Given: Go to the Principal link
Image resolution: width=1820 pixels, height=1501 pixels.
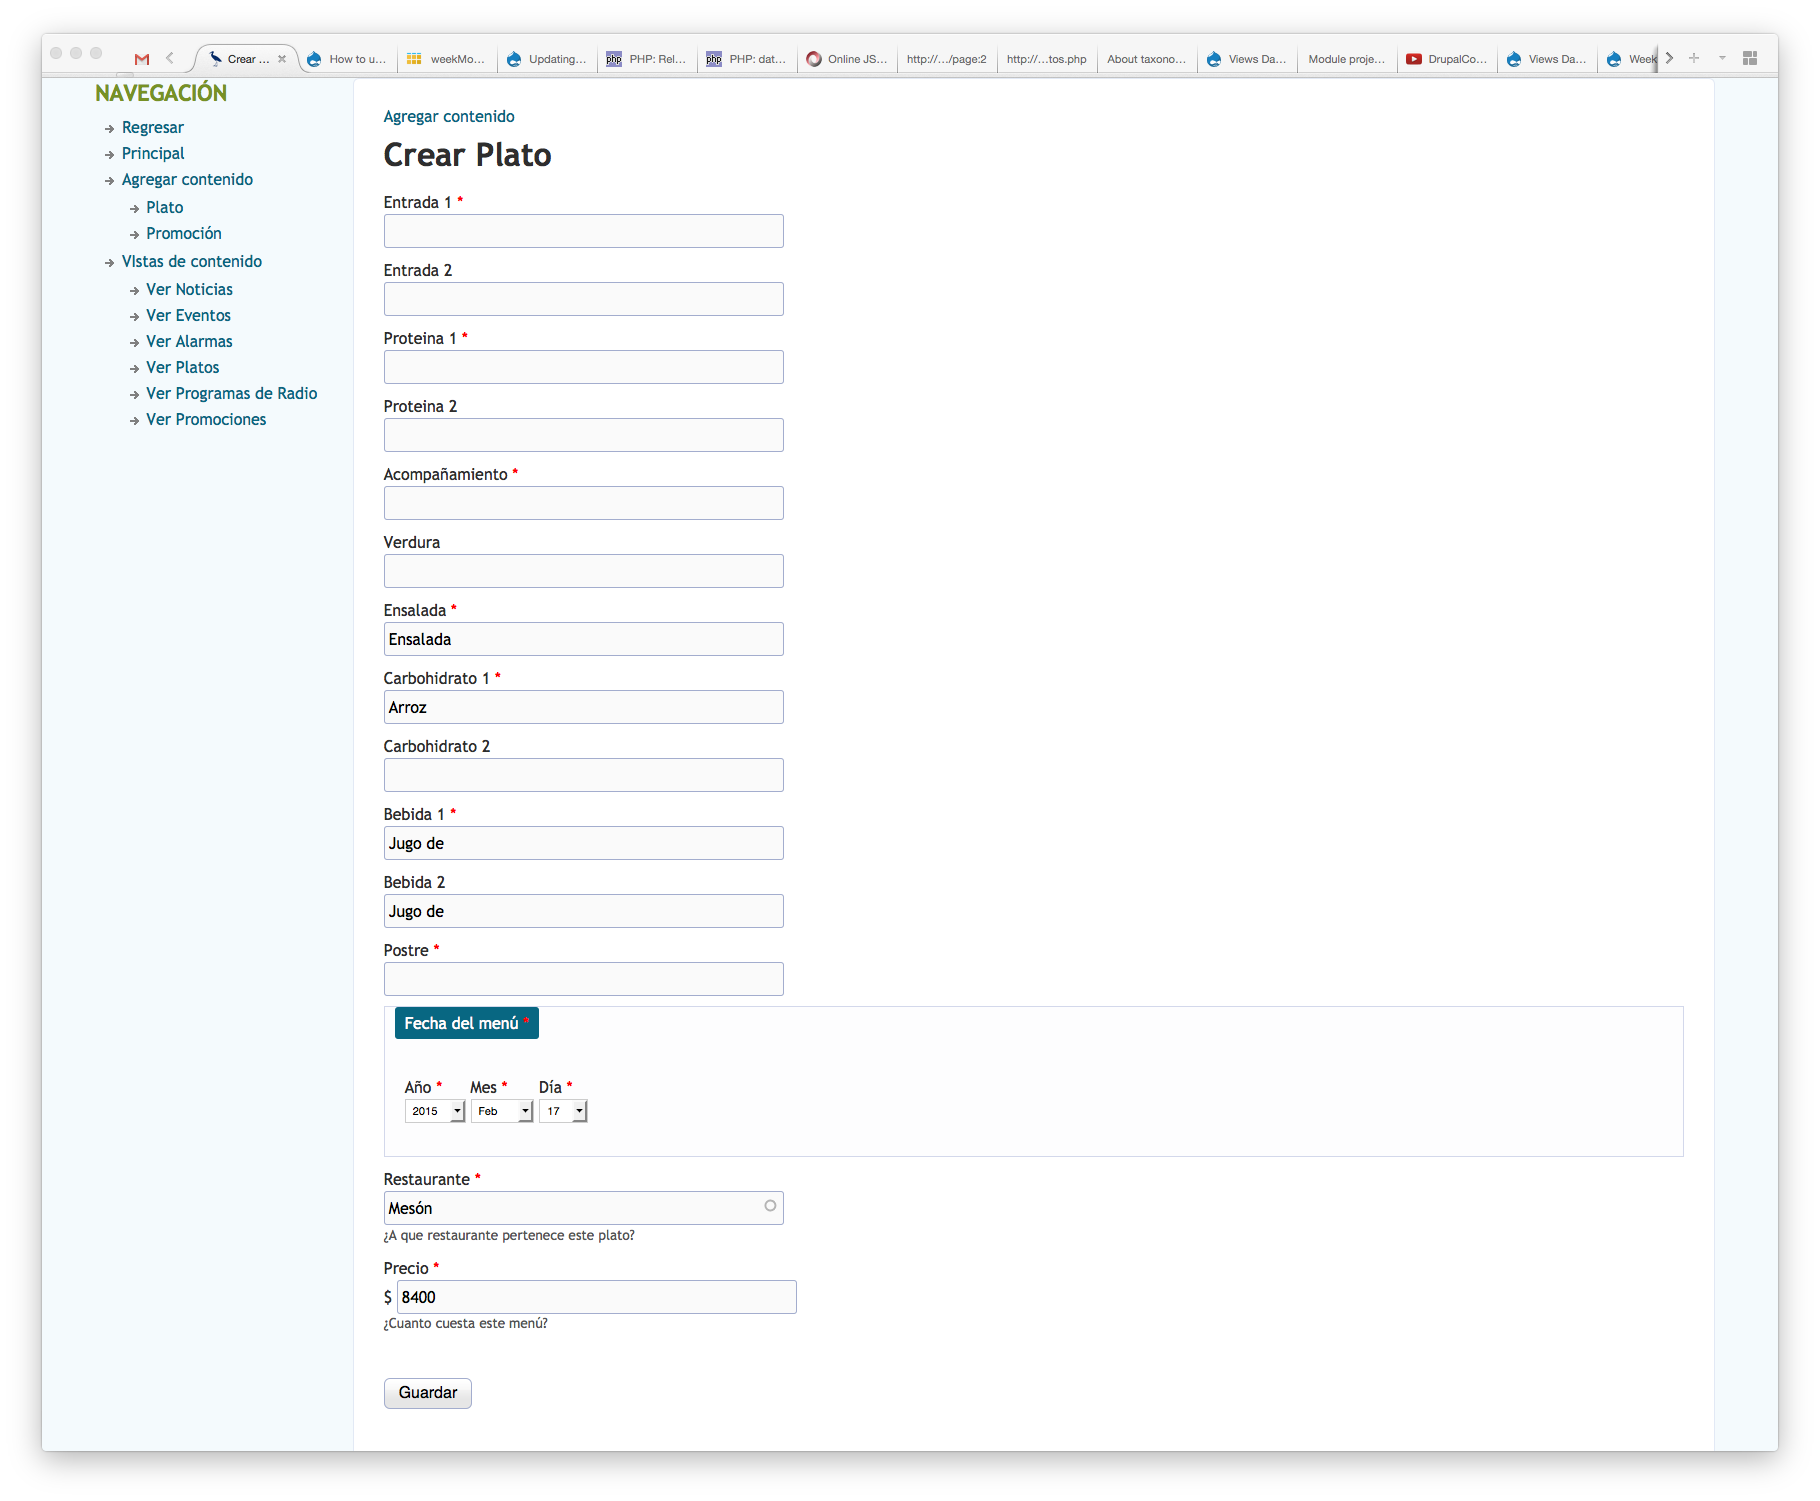Looking at the screenshot, I should (x=153, y=153).
